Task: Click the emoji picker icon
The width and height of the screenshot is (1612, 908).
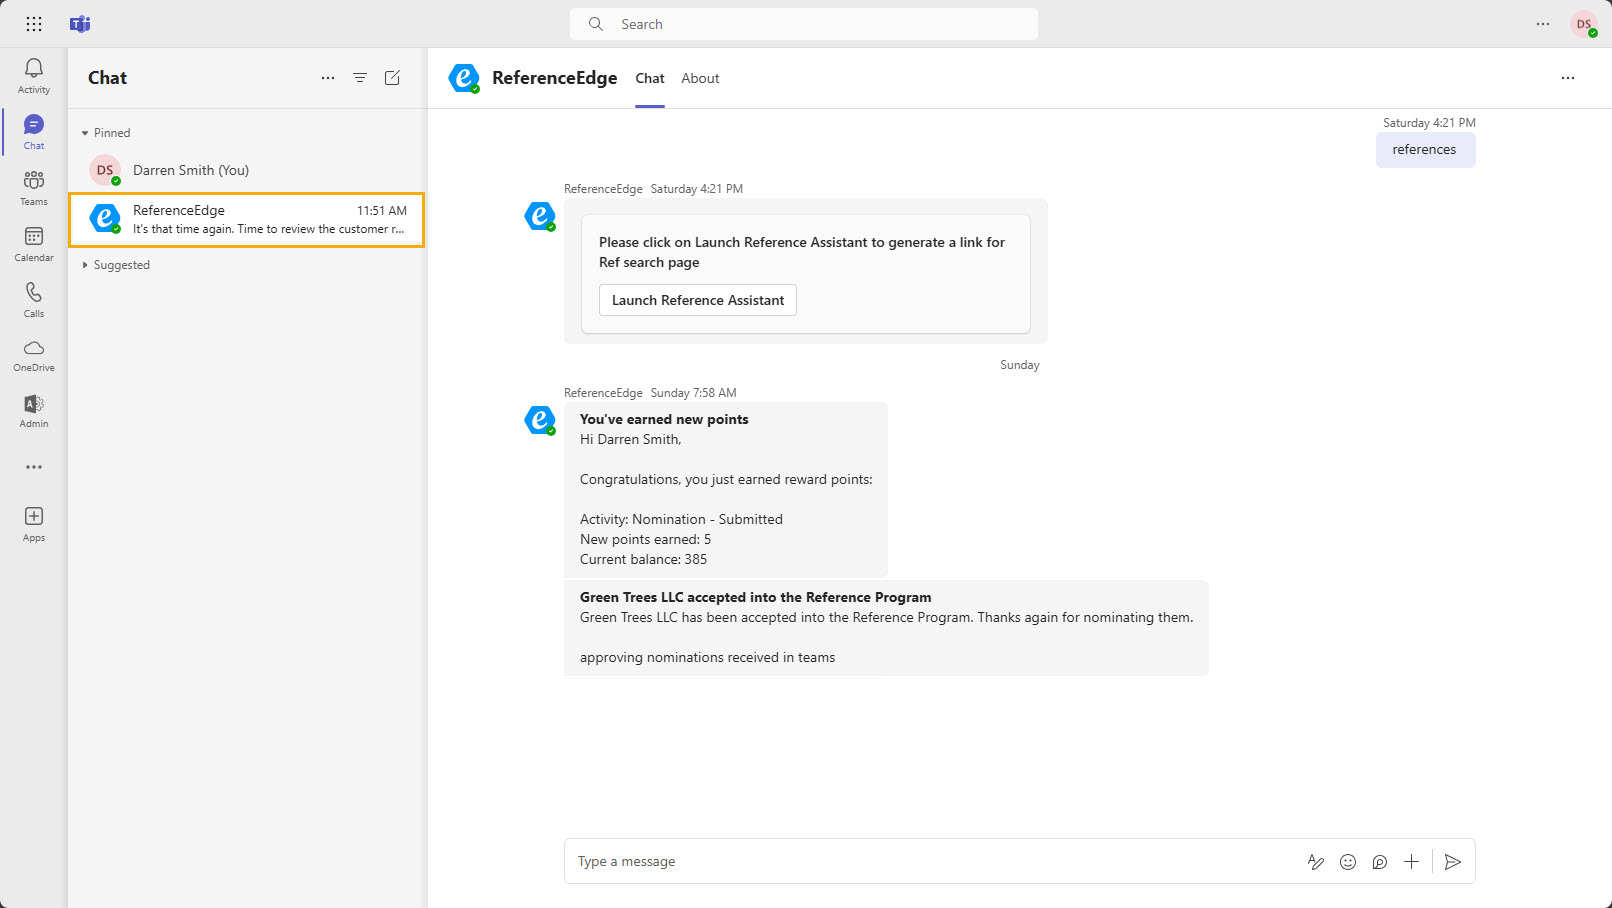Action: click(x=1348, y=862)
